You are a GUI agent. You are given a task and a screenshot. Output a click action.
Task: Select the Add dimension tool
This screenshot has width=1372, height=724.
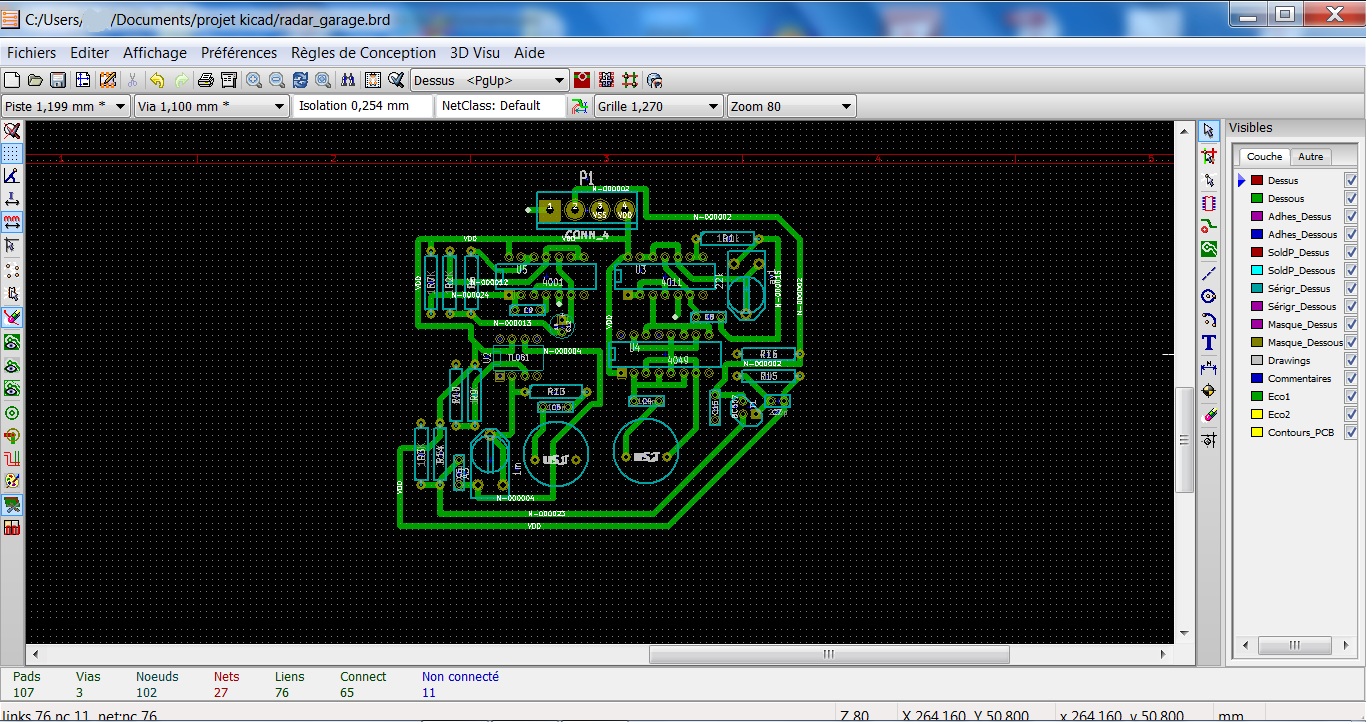tap(1209, 368)
